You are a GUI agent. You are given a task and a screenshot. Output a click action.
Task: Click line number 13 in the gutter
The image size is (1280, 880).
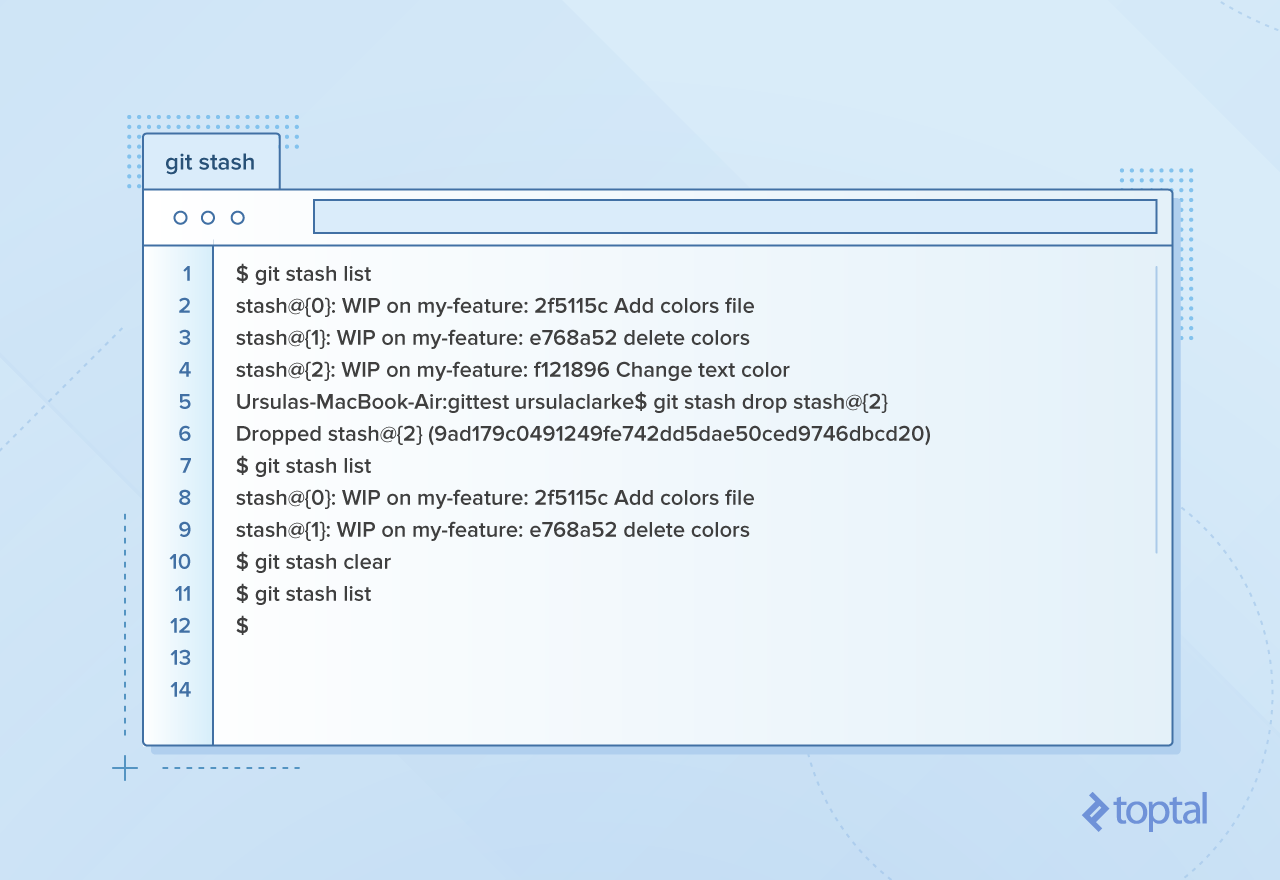coord(180,658)
